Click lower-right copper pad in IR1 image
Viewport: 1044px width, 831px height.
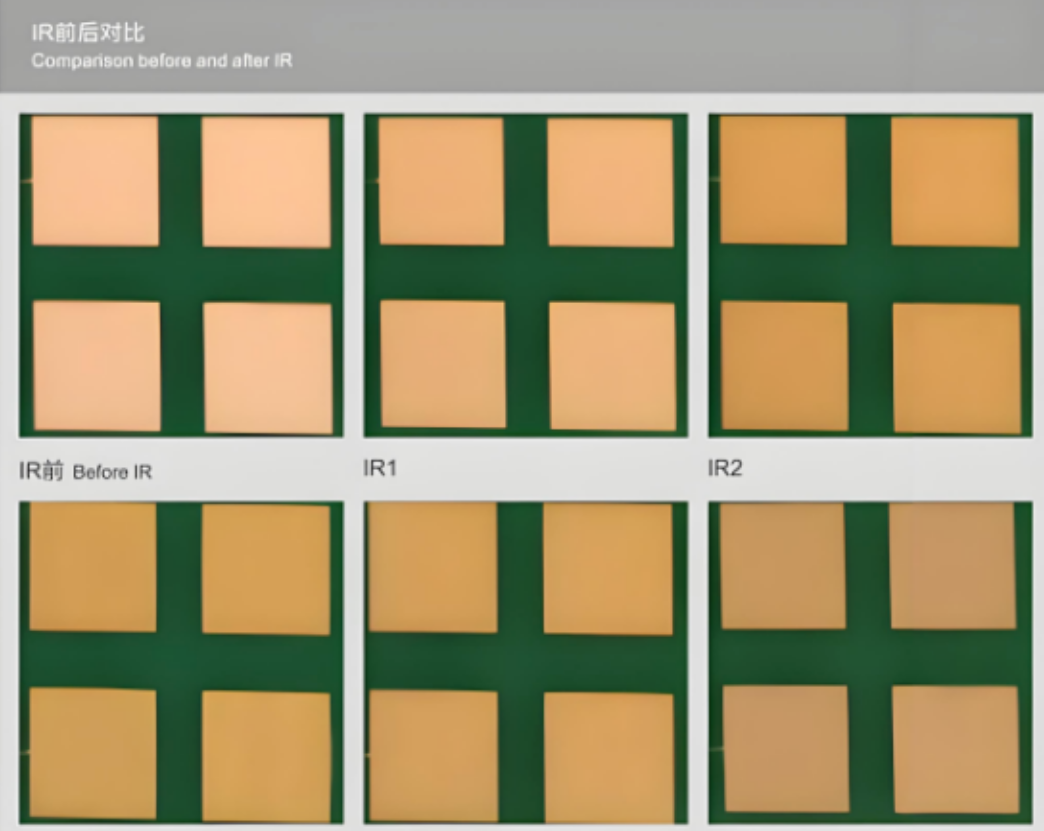612,366
